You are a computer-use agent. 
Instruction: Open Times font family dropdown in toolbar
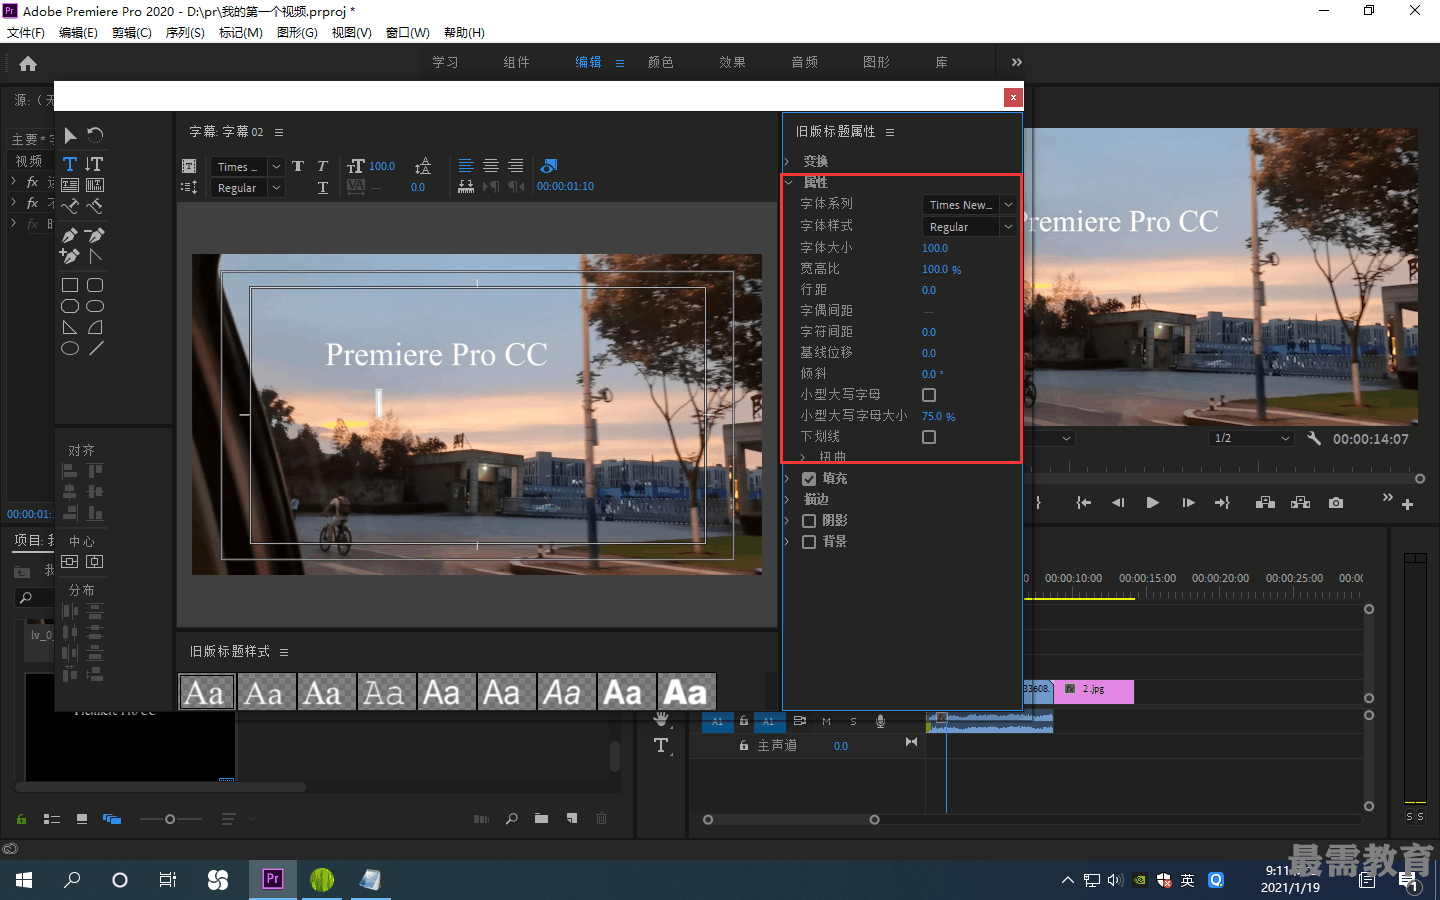click(247, 167)
